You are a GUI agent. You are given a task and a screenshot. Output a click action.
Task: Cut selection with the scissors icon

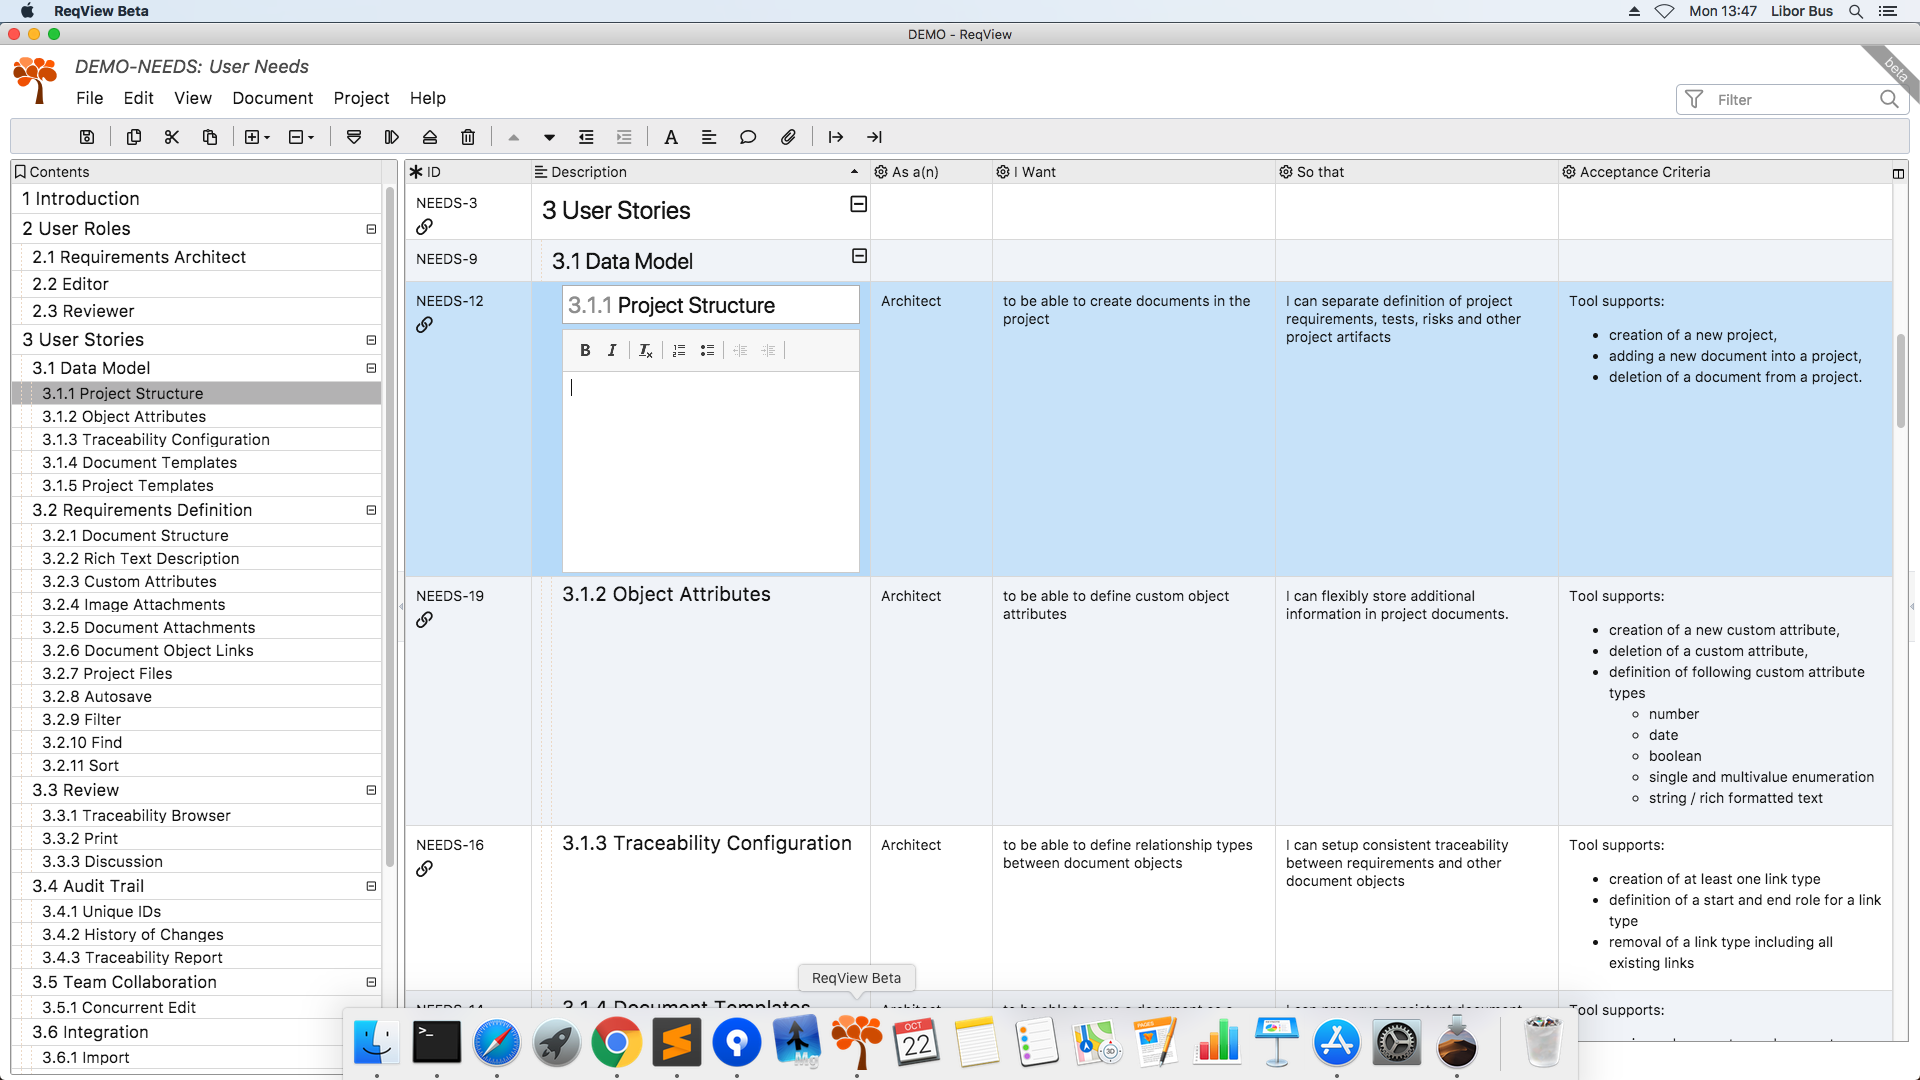(x=171, y=137)
